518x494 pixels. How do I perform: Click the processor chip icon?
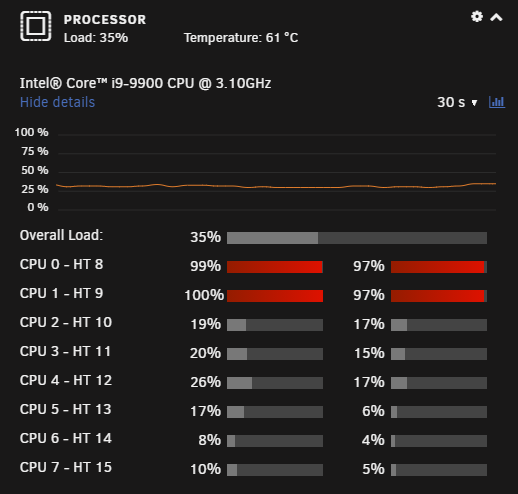(x=36, y=26)
